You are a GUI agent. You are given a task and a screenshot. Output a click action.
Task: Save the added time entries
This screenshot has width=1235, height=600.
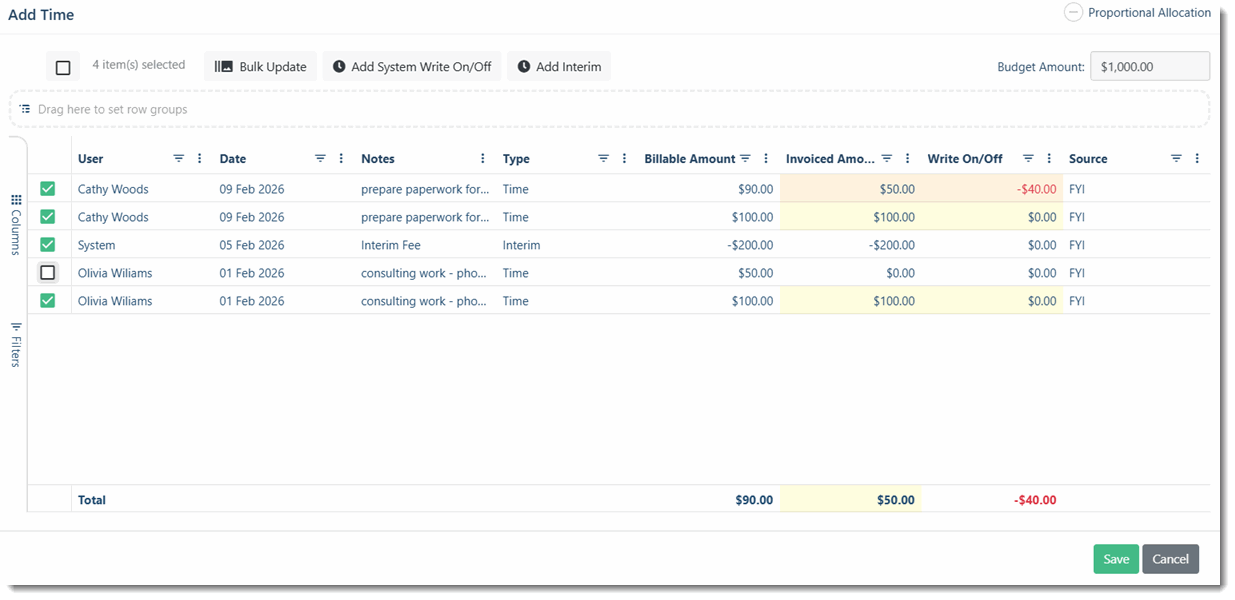[x=1116, y=559]
